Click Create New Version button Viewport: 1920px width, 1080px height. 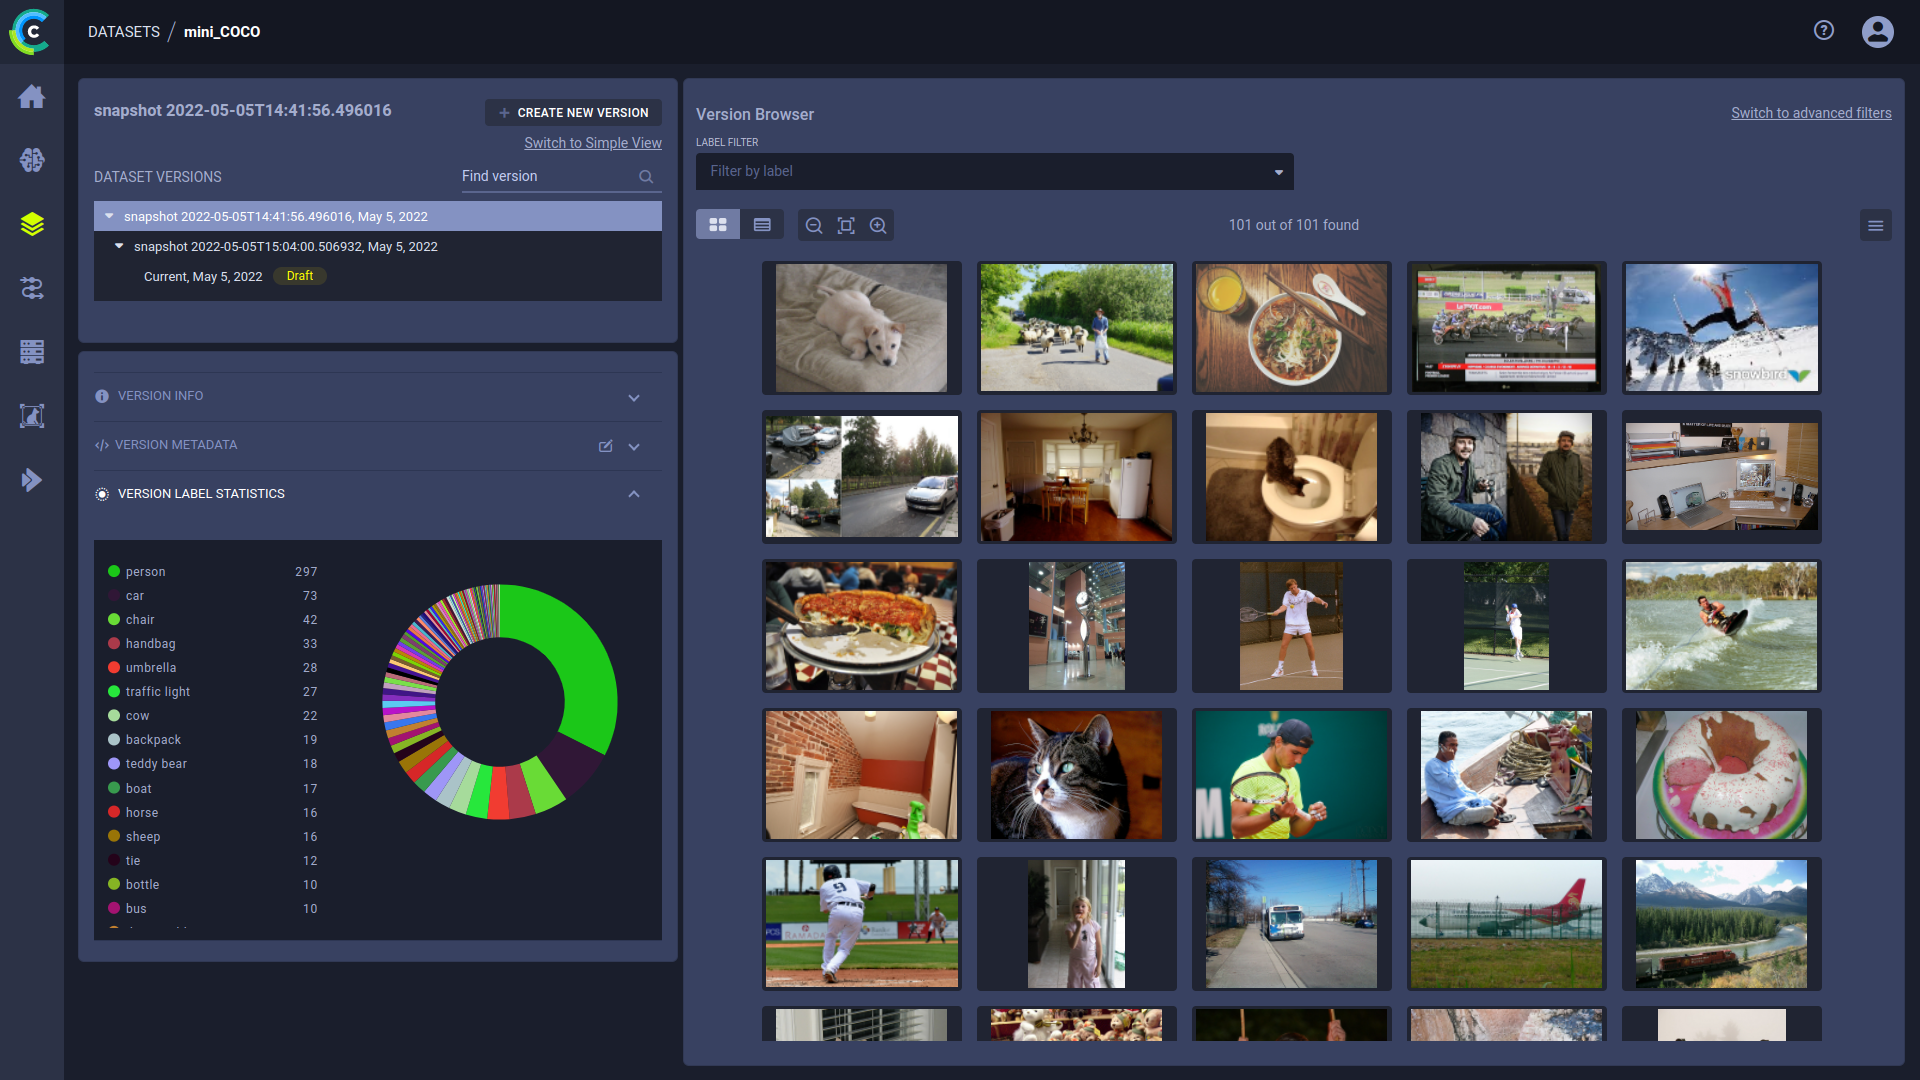click(x=573, y=113)
